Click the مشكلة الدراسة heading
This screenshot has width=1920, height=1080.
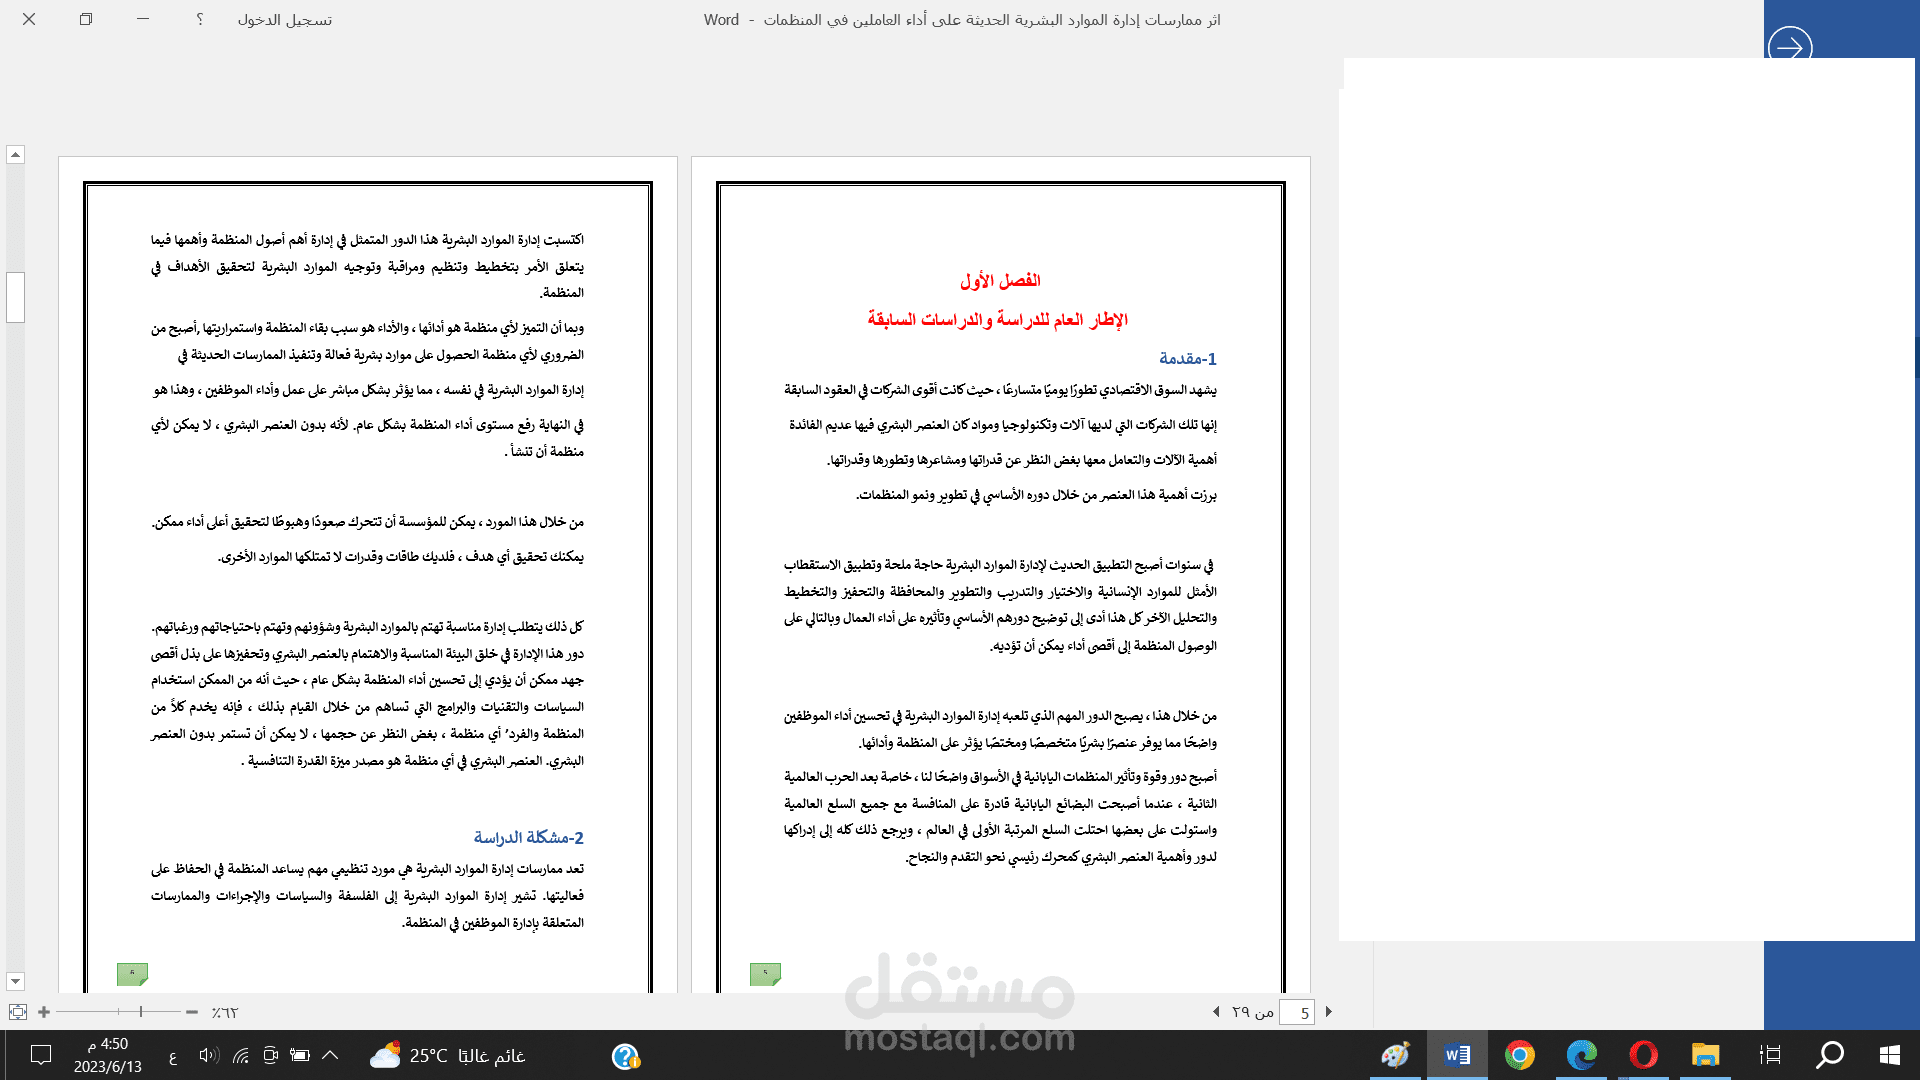coord(528,837)
